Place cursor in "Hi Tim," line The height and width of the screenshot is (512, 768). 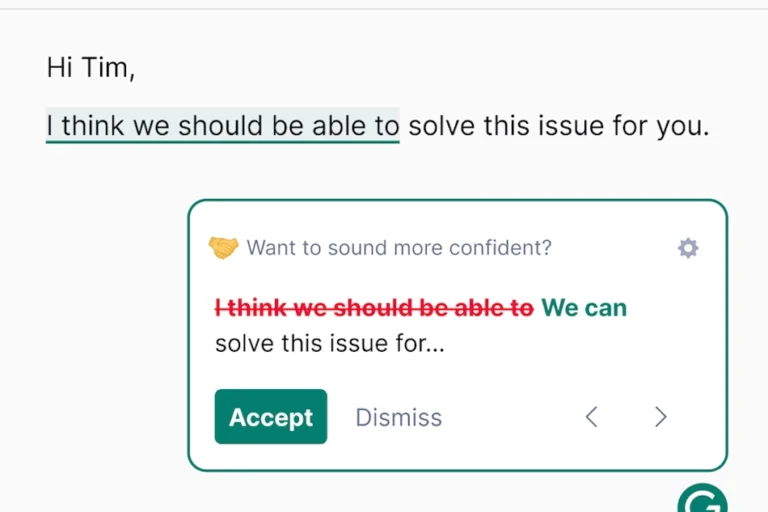tap(91, 68)
